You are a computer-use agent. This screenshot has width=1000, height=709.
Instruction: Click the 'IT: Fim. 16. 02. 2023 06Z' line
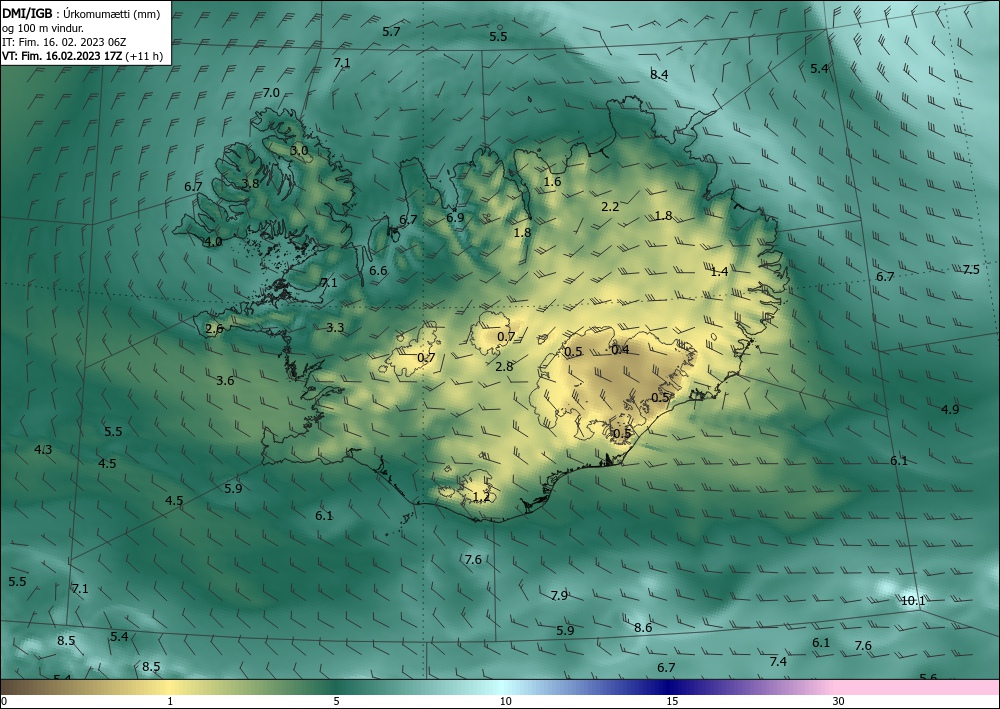point(64,42)
